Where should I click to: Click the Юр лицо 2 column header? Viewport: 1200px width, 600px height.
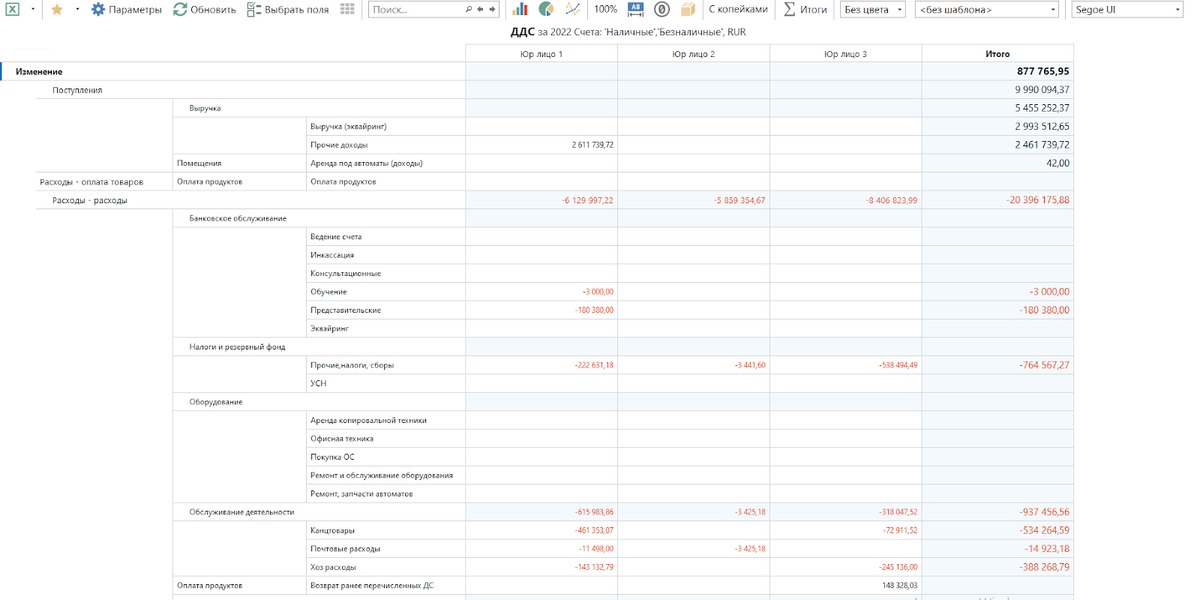(x=693, y=54)
